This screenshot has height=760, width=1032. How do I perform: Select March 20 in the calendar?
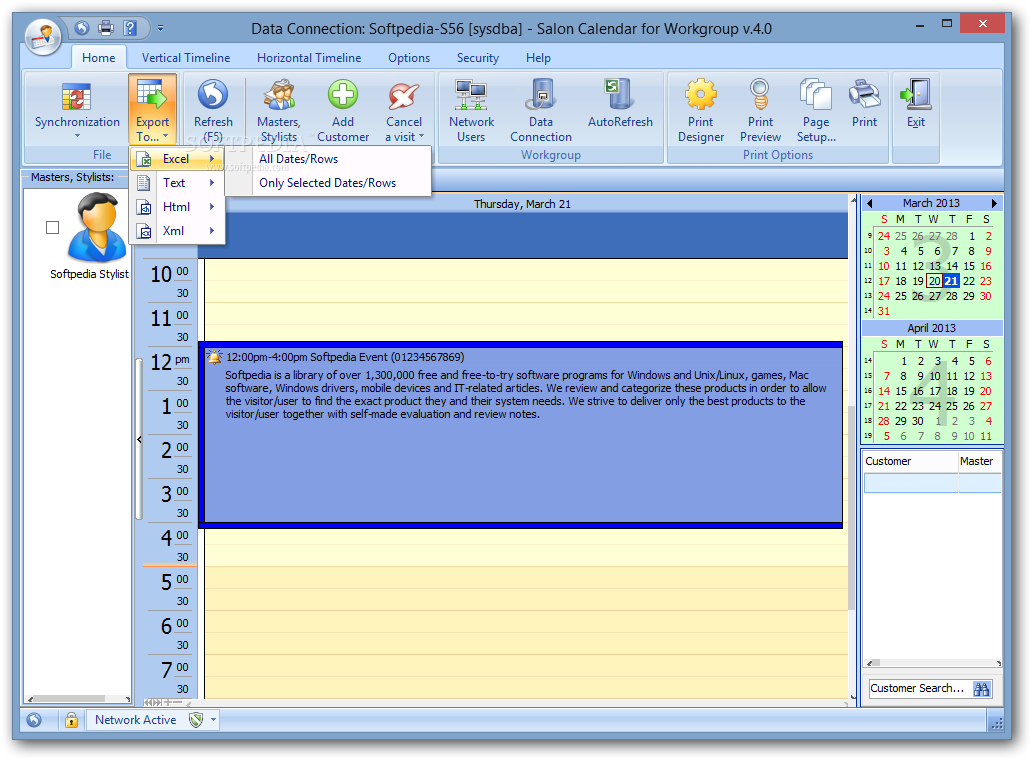tap(935, 281)
